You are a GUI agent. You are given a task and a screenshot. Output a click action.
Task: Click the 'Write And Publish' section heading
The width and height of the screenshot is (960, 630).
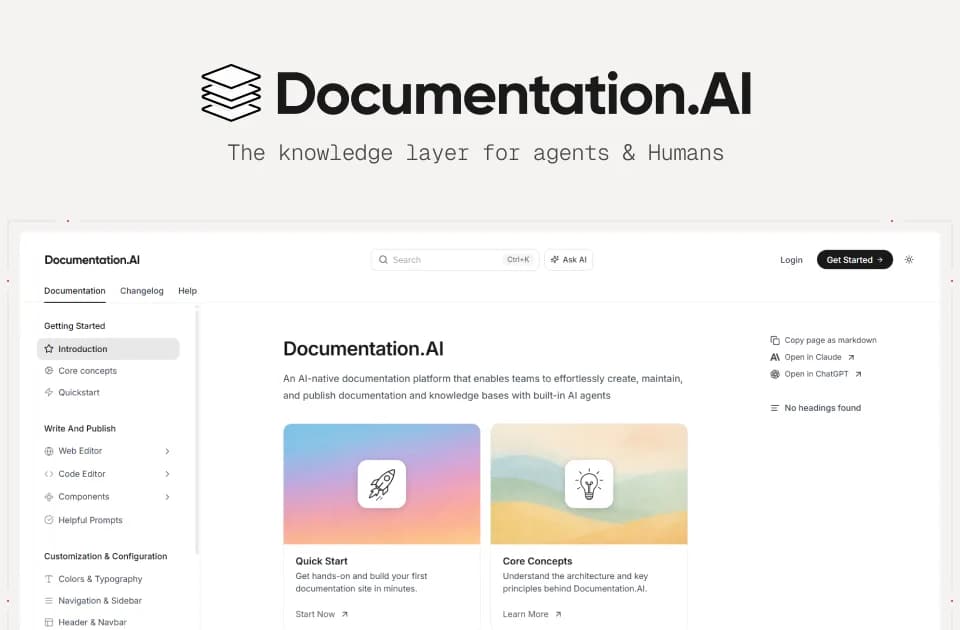(80, 429)
